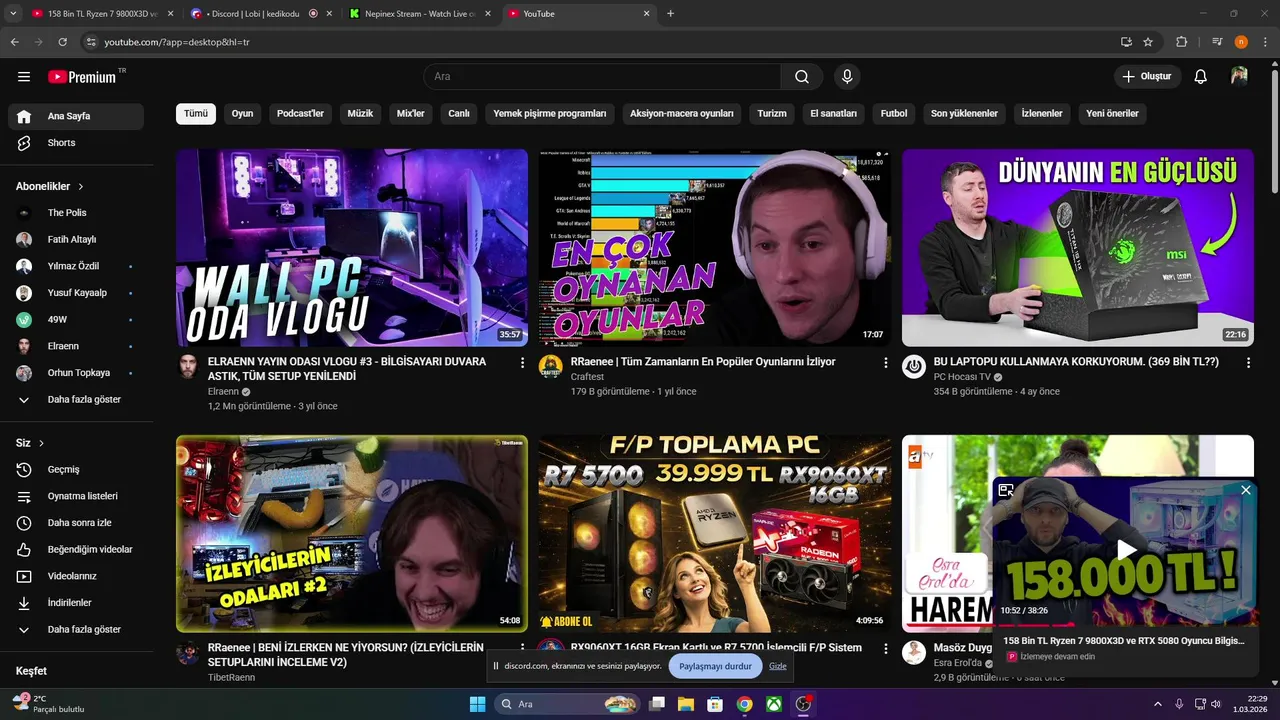
Task: Open Chrome extensions puzzle icon
Action: [1182, 42]
